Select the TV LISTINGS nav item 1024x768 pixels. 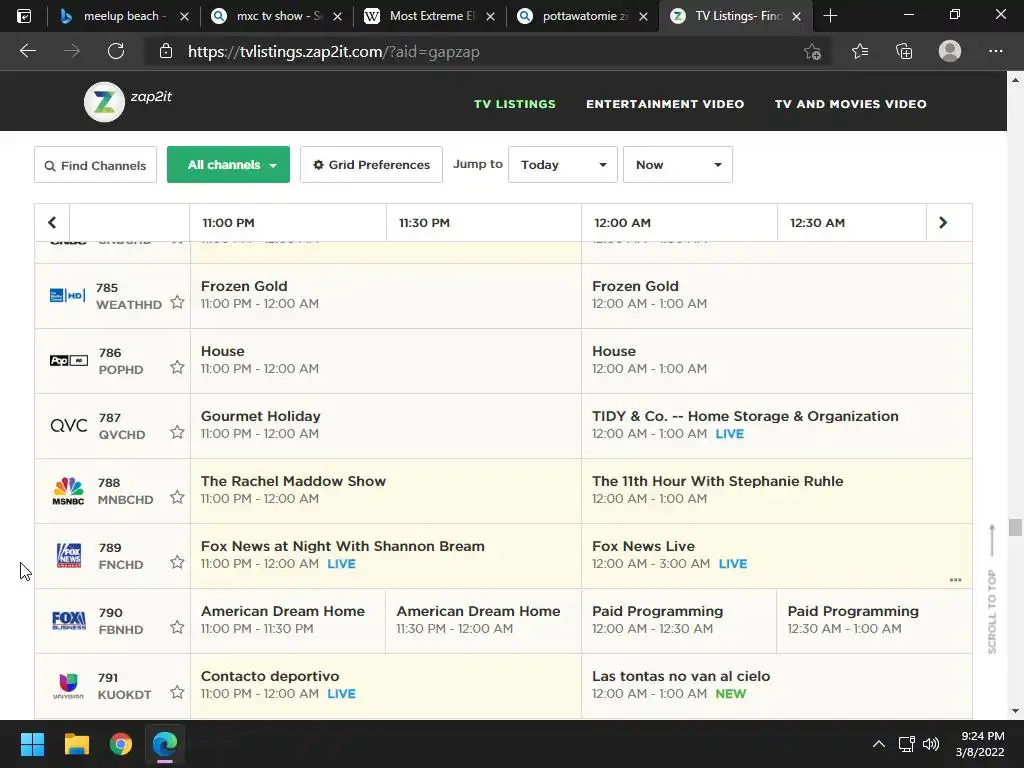pyautogui.click(x=515, y=104)
